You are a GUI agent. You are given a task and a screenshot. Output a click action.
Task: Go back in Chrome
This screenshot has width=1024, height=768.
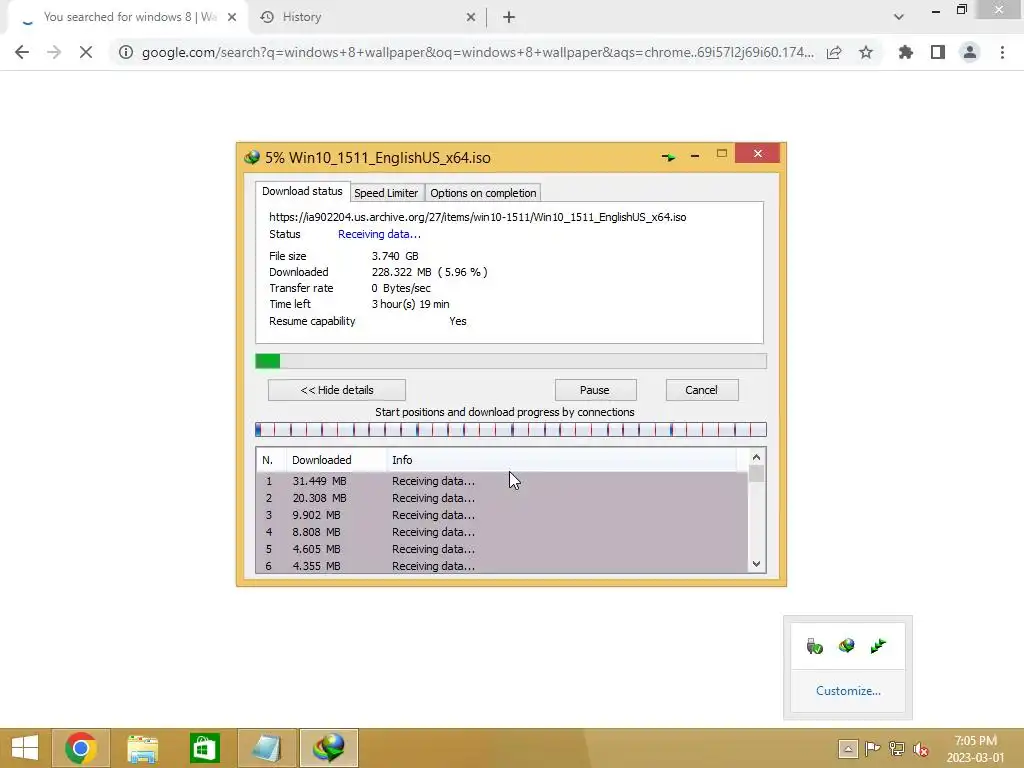[22, 52]
